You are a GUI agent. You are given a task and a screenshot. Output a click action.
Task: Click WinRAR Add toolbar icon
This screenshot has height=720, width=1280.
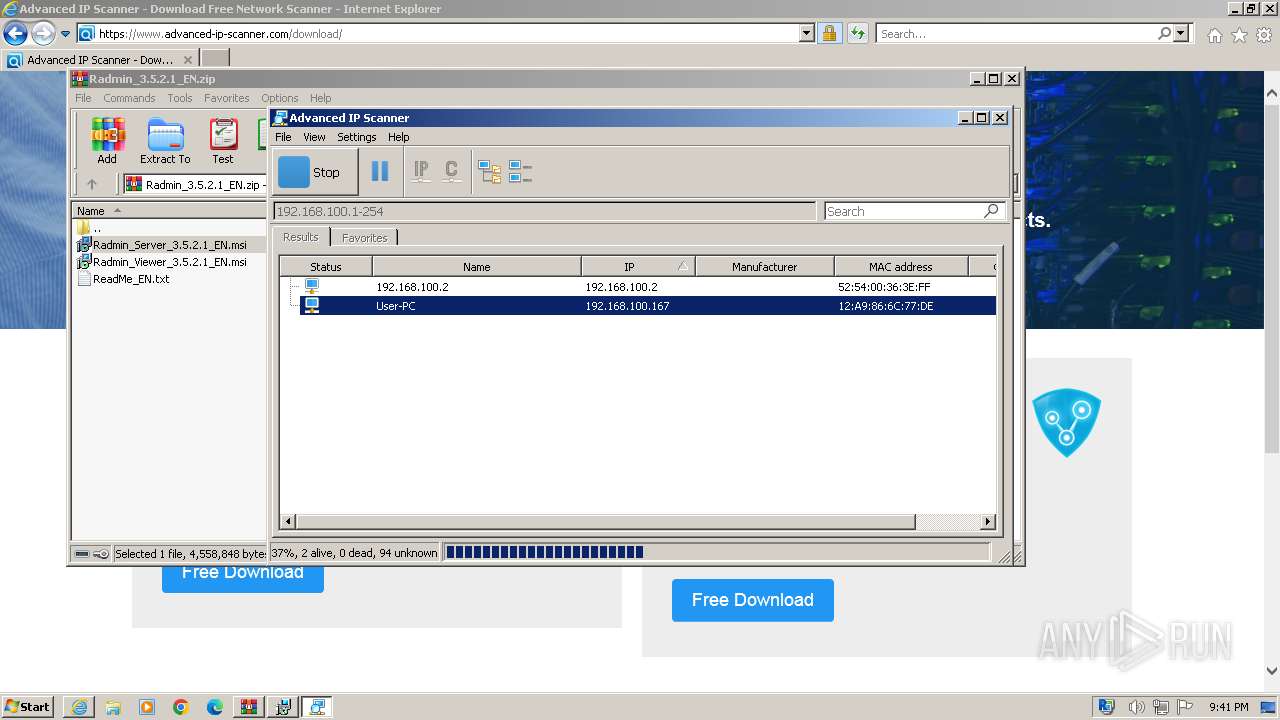[107, 141]
